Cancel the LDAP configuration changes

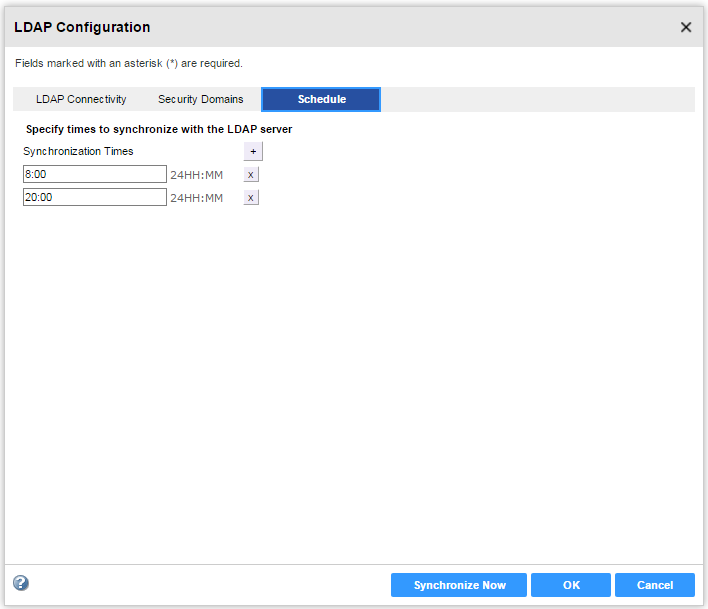pyautogui.click(x=655, y=585)
